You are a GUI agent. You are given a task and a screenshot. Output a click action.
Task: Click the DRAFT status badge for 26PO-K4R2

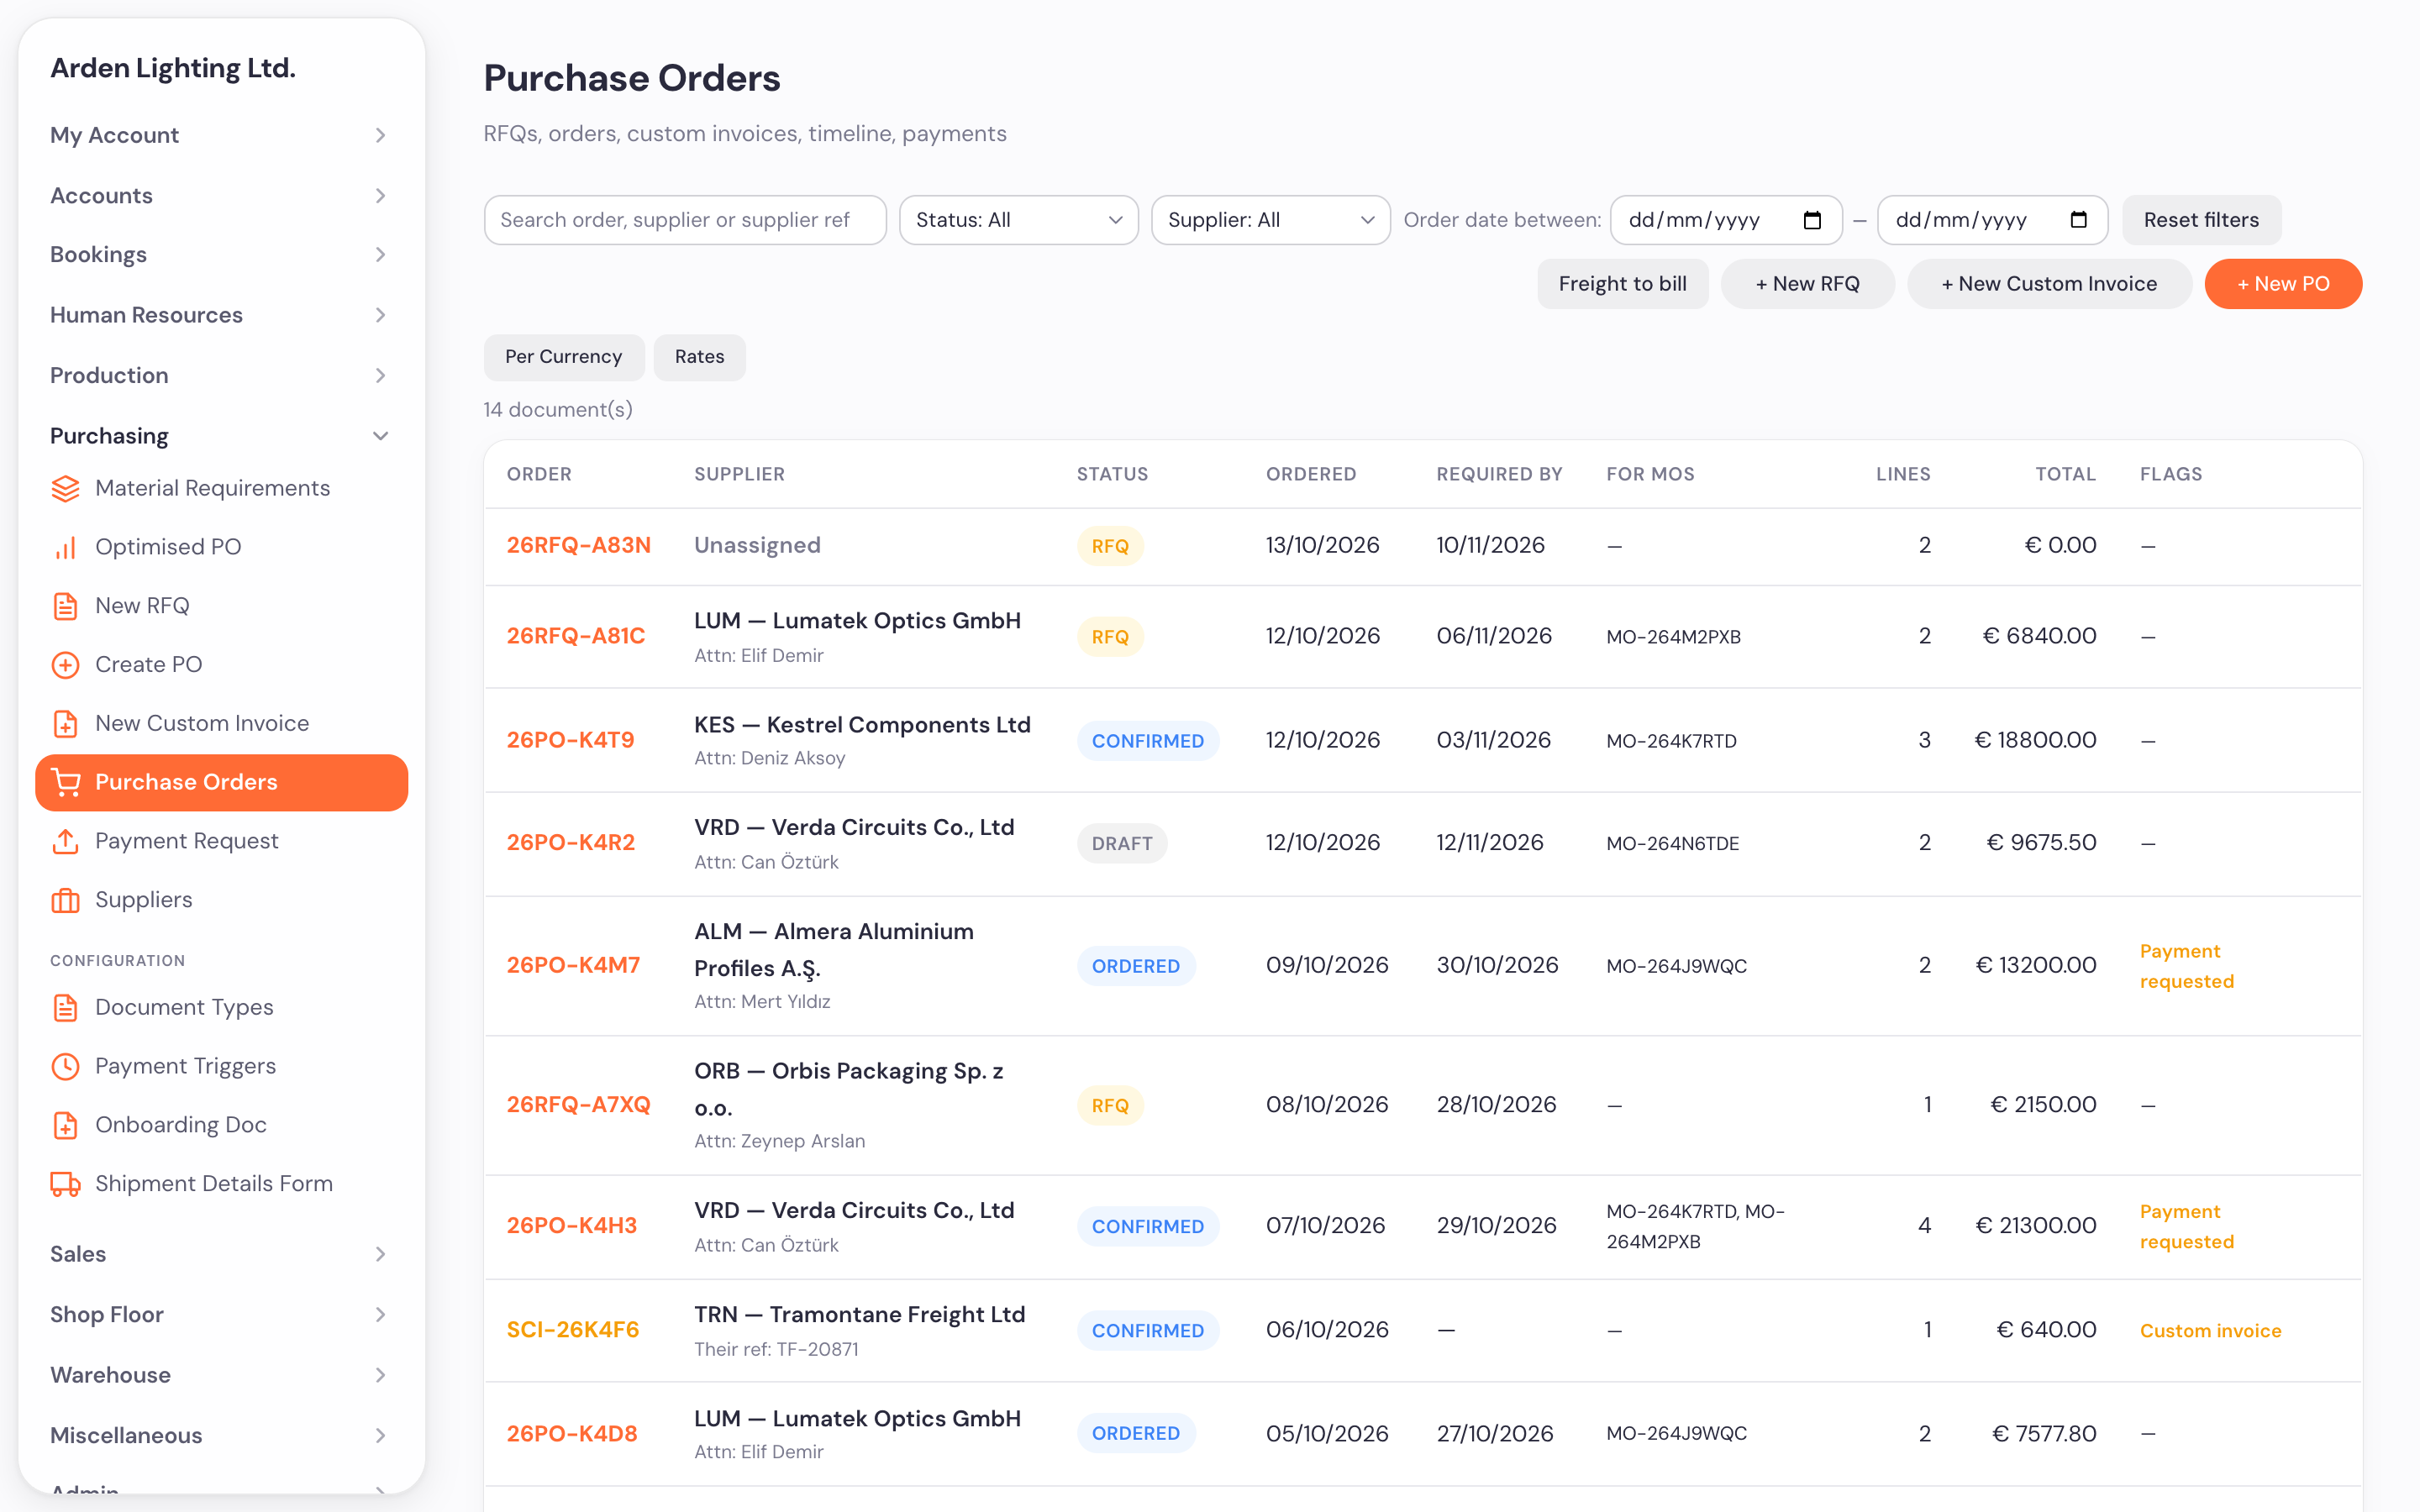click(1122, 844)
